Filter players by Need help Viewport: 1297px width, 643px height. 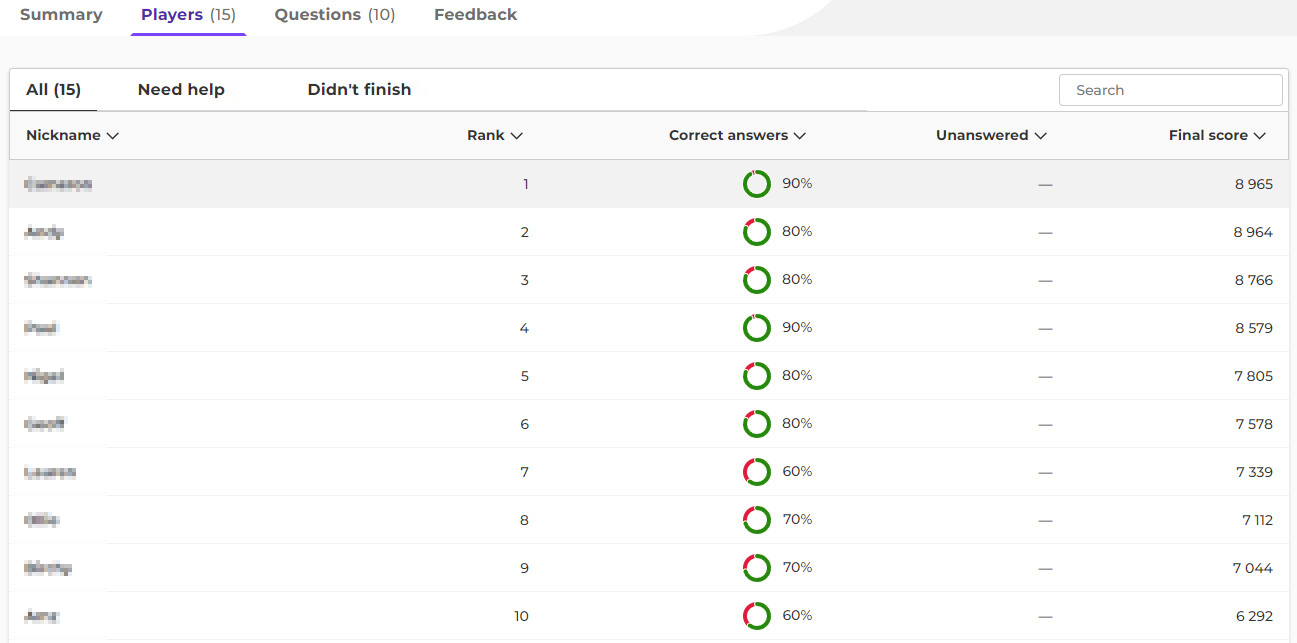pyautogui.click(x=181, y=90)
